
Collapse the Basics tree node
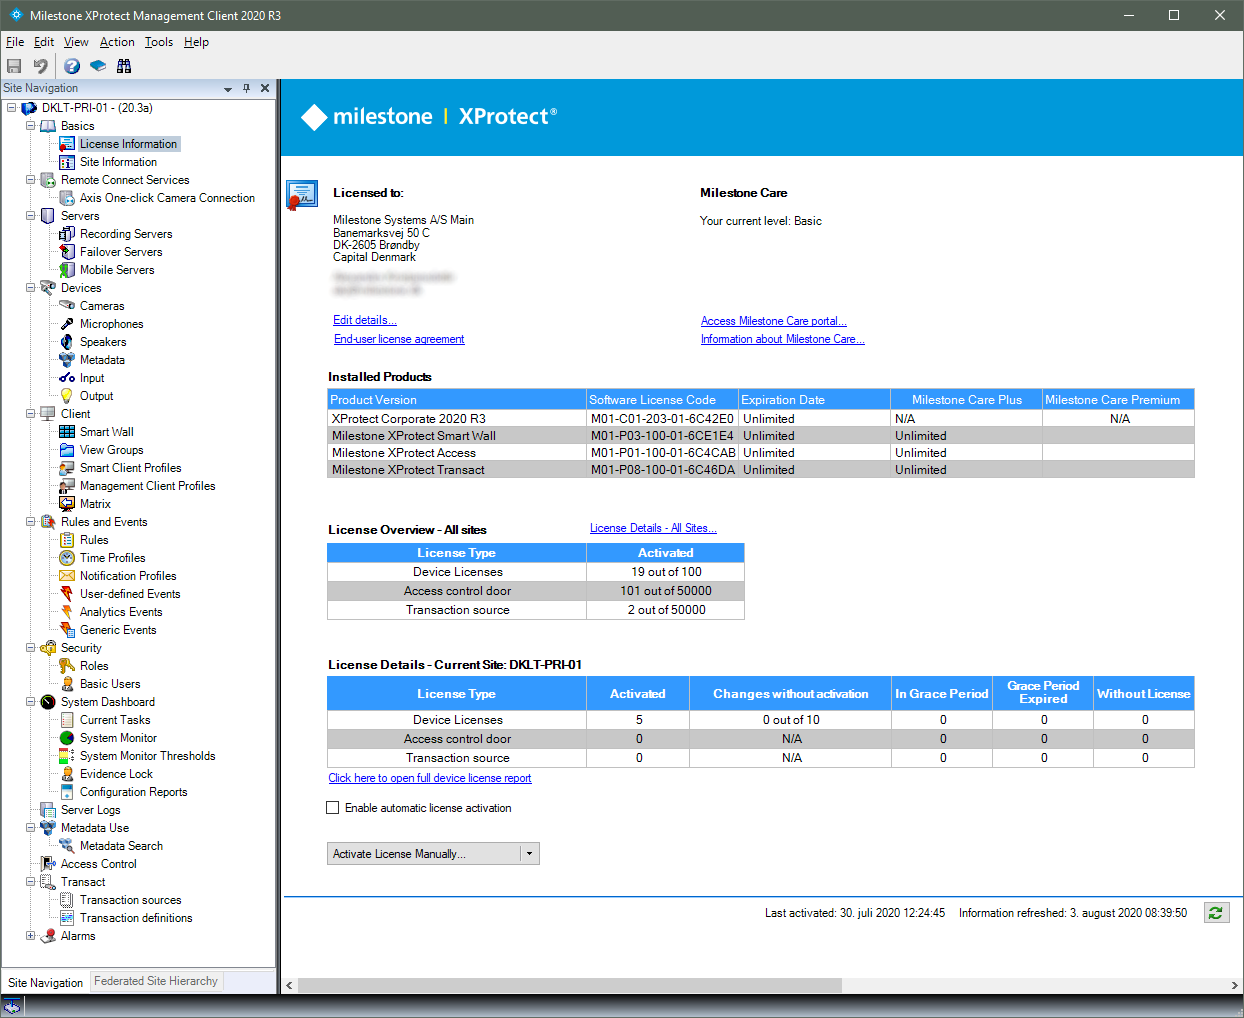point(30,126)
